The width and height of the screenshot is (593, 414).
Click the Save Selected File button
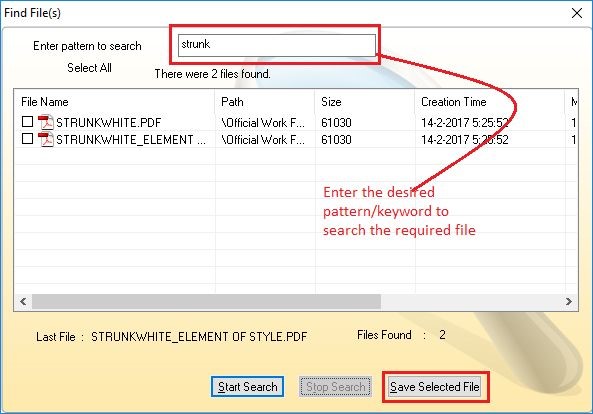coord(435,387)
